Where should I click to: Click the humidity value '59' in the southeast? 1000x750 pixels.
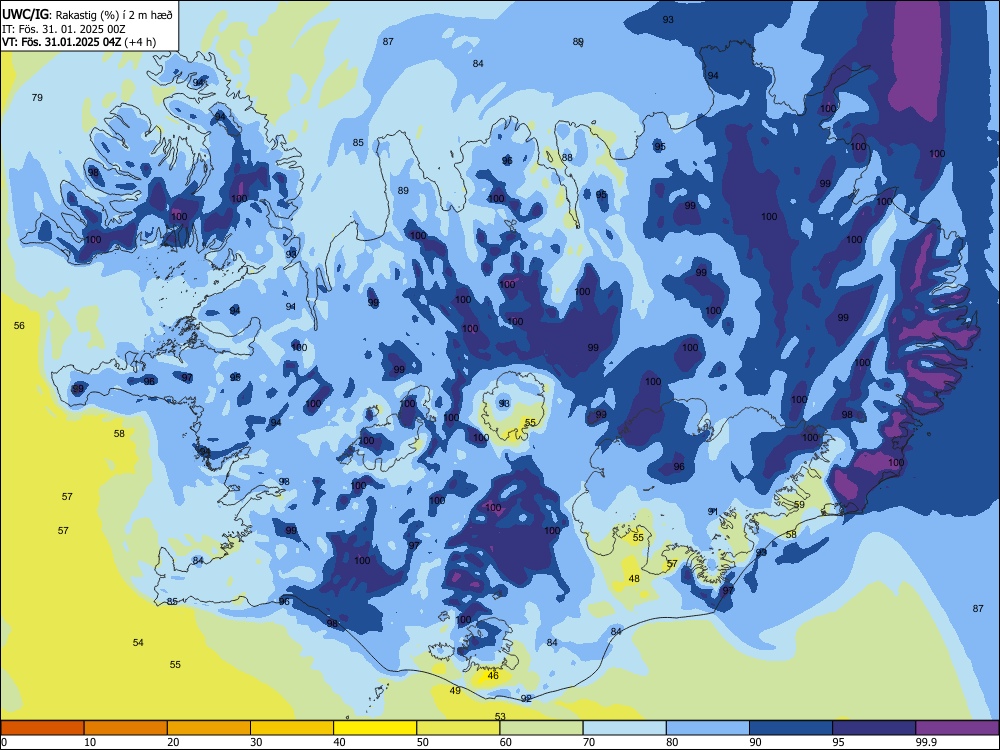pyautogui.click(x=799, y=504)
